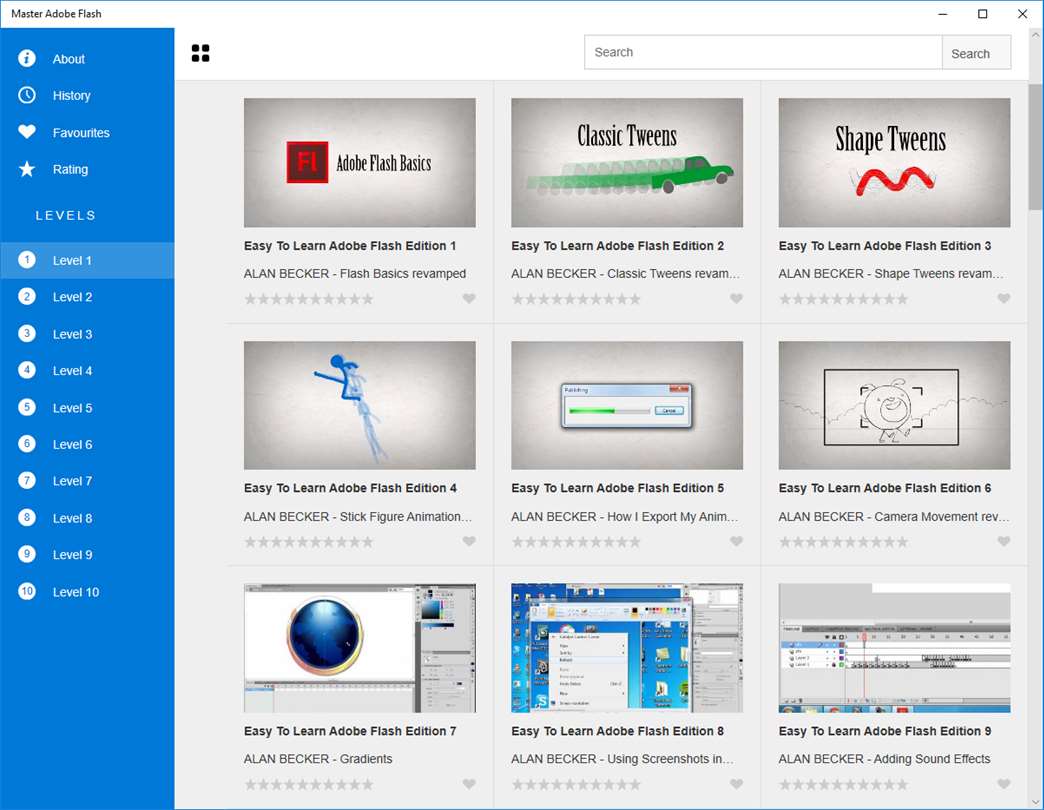The image size is (1044, 810).
Task: Click the number 8 circle icon
Action: 27,517
